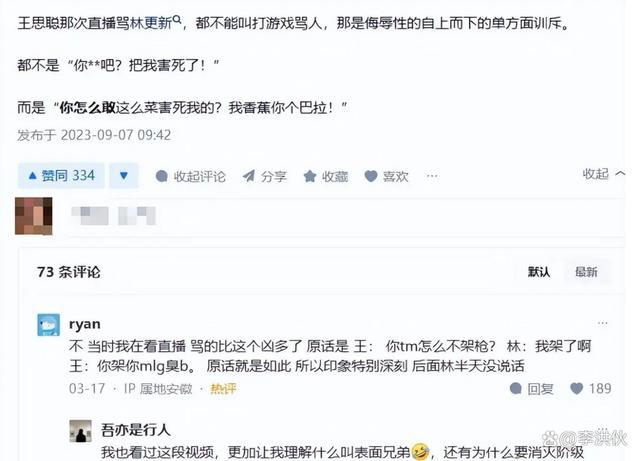Viewport: 640px width, 461px height.
Task: Click the 收藏 star icon
Action: [x=310, y=176]
